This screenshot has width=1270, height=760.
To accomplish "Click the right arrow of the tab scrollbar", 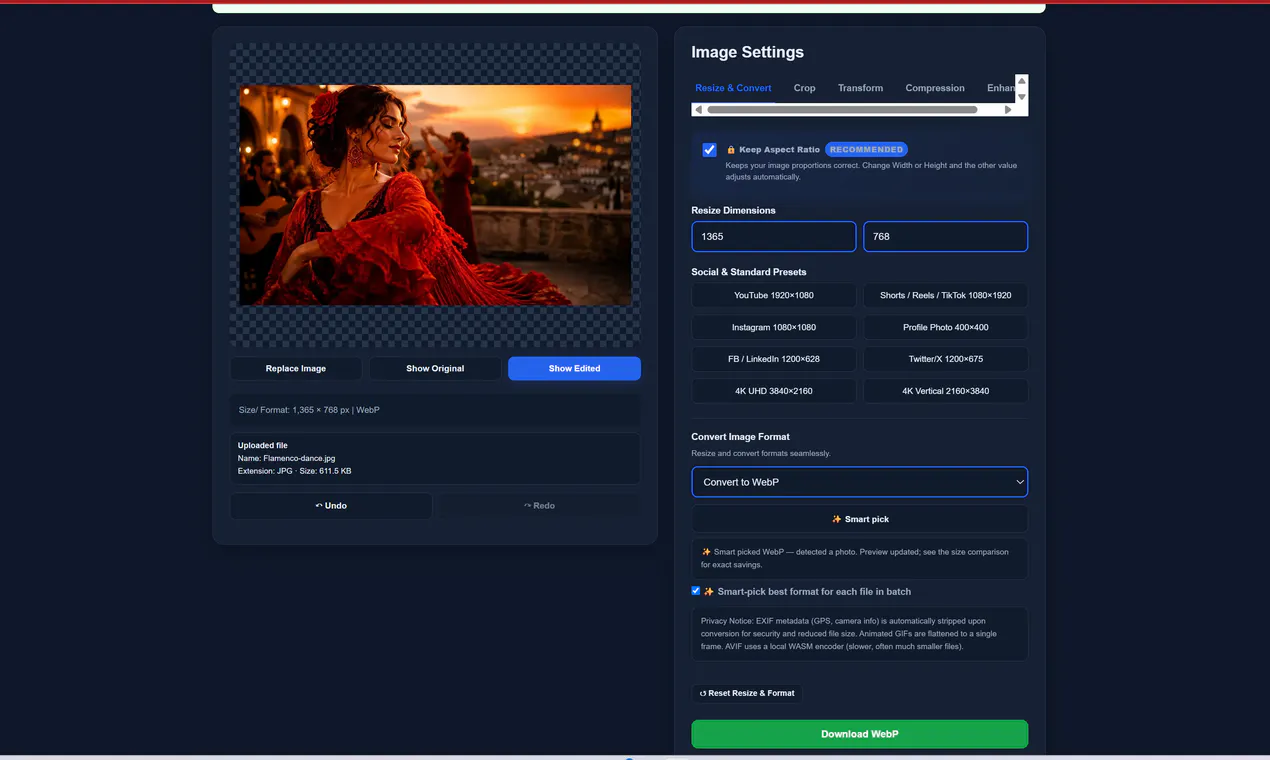I will (x=1008, y=110).
